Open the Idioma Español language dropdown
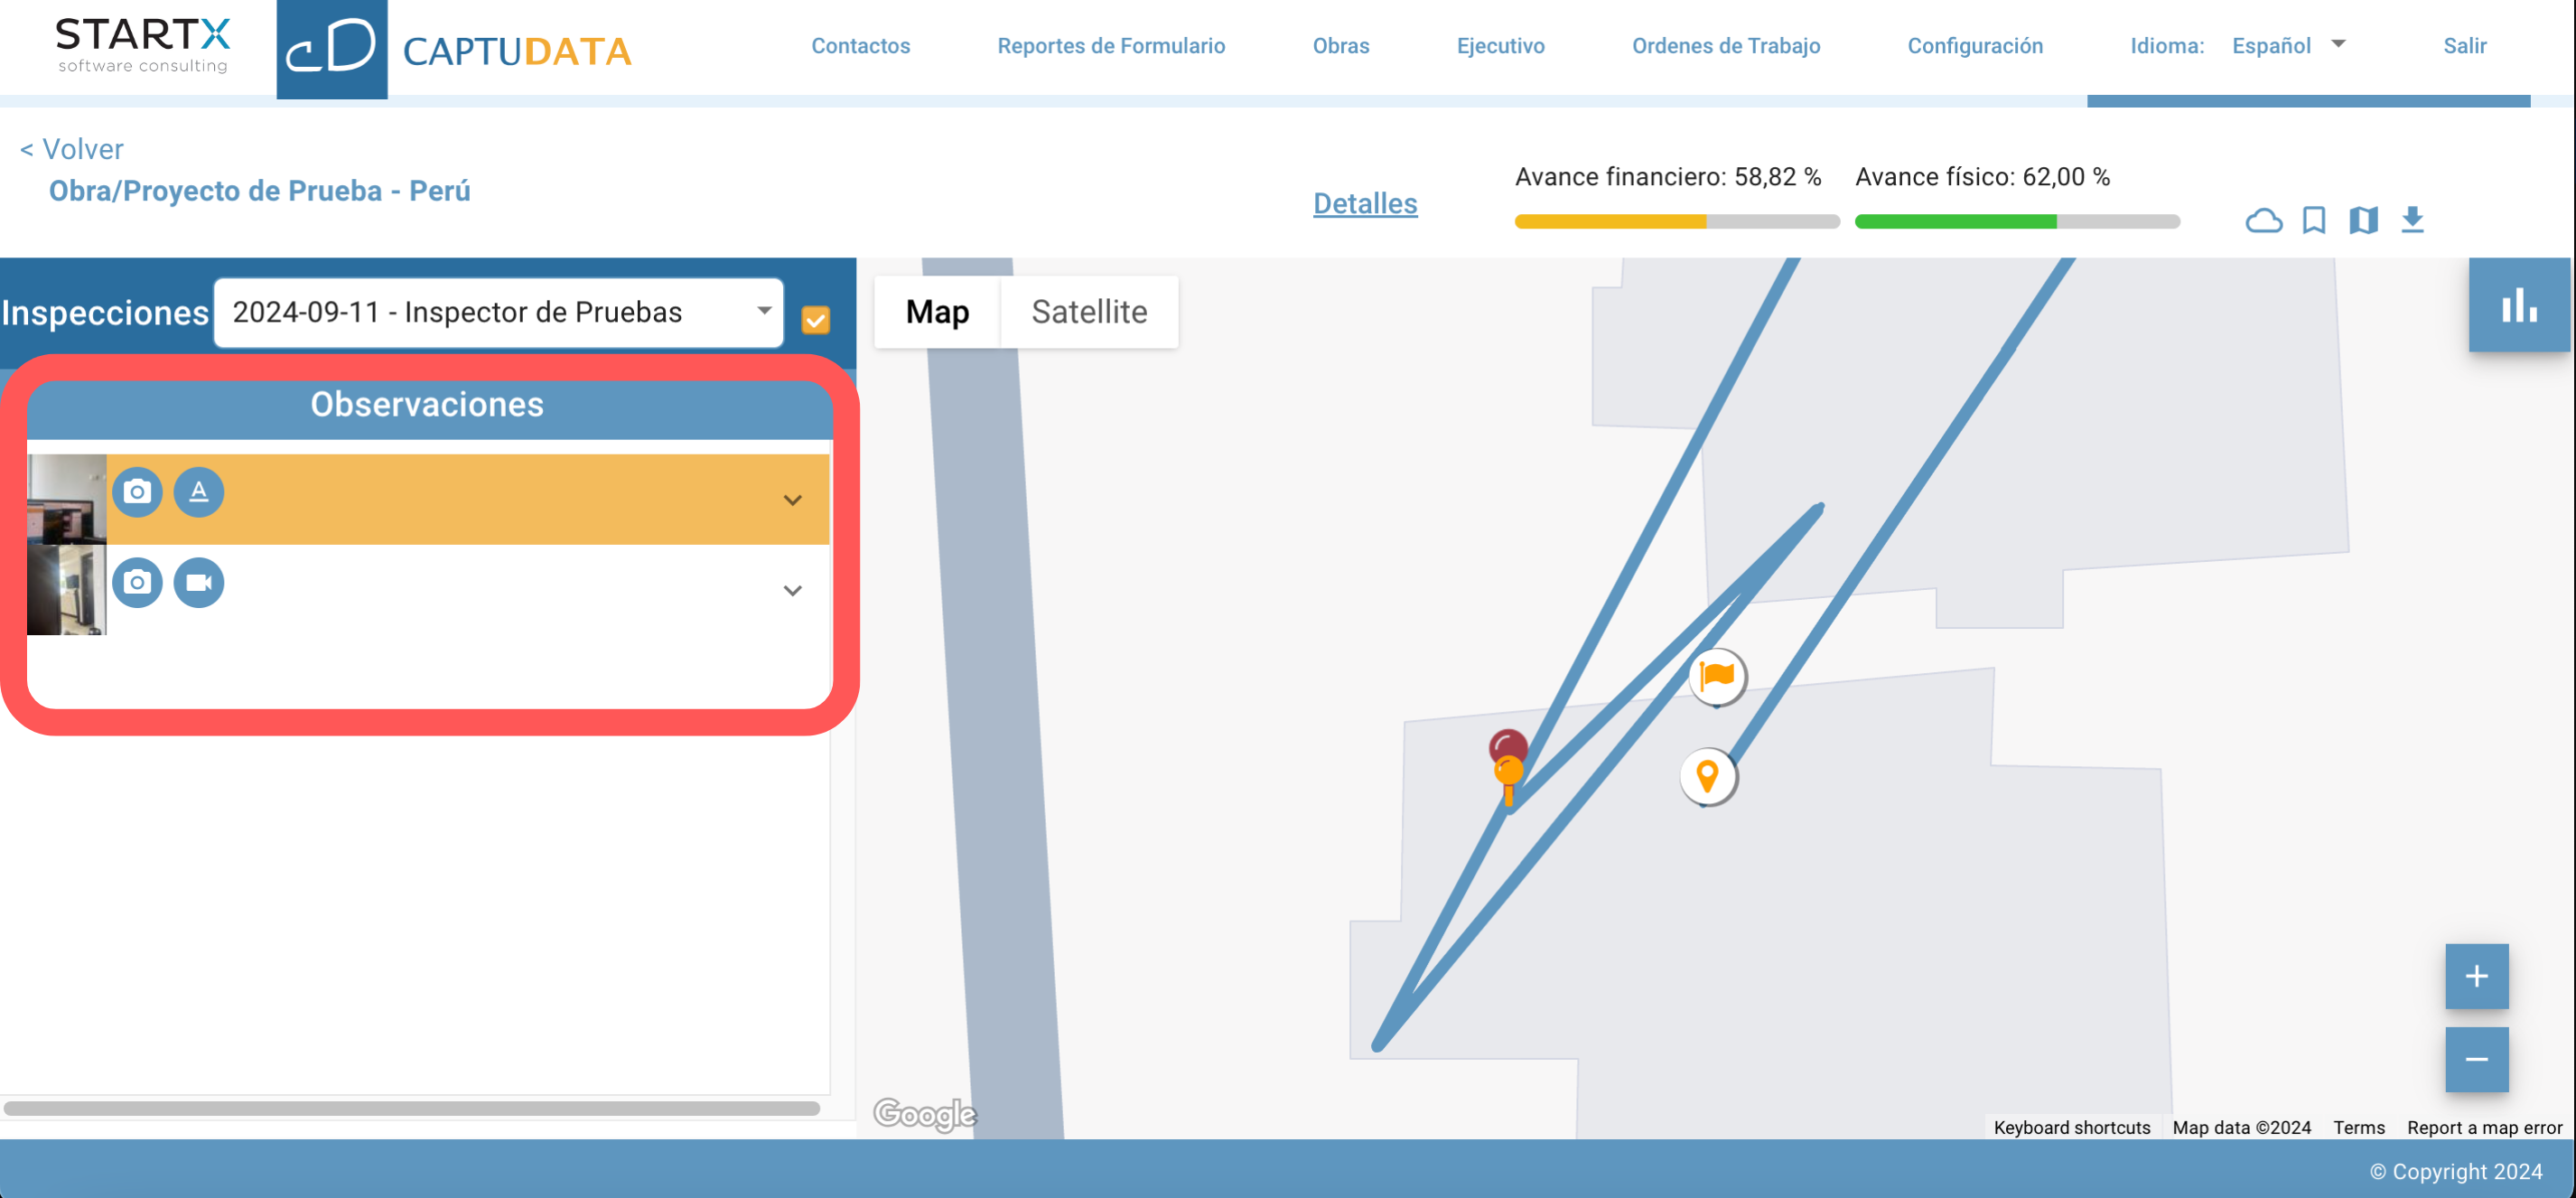The image size is (2576, 1198). (x=2288, y=45)
